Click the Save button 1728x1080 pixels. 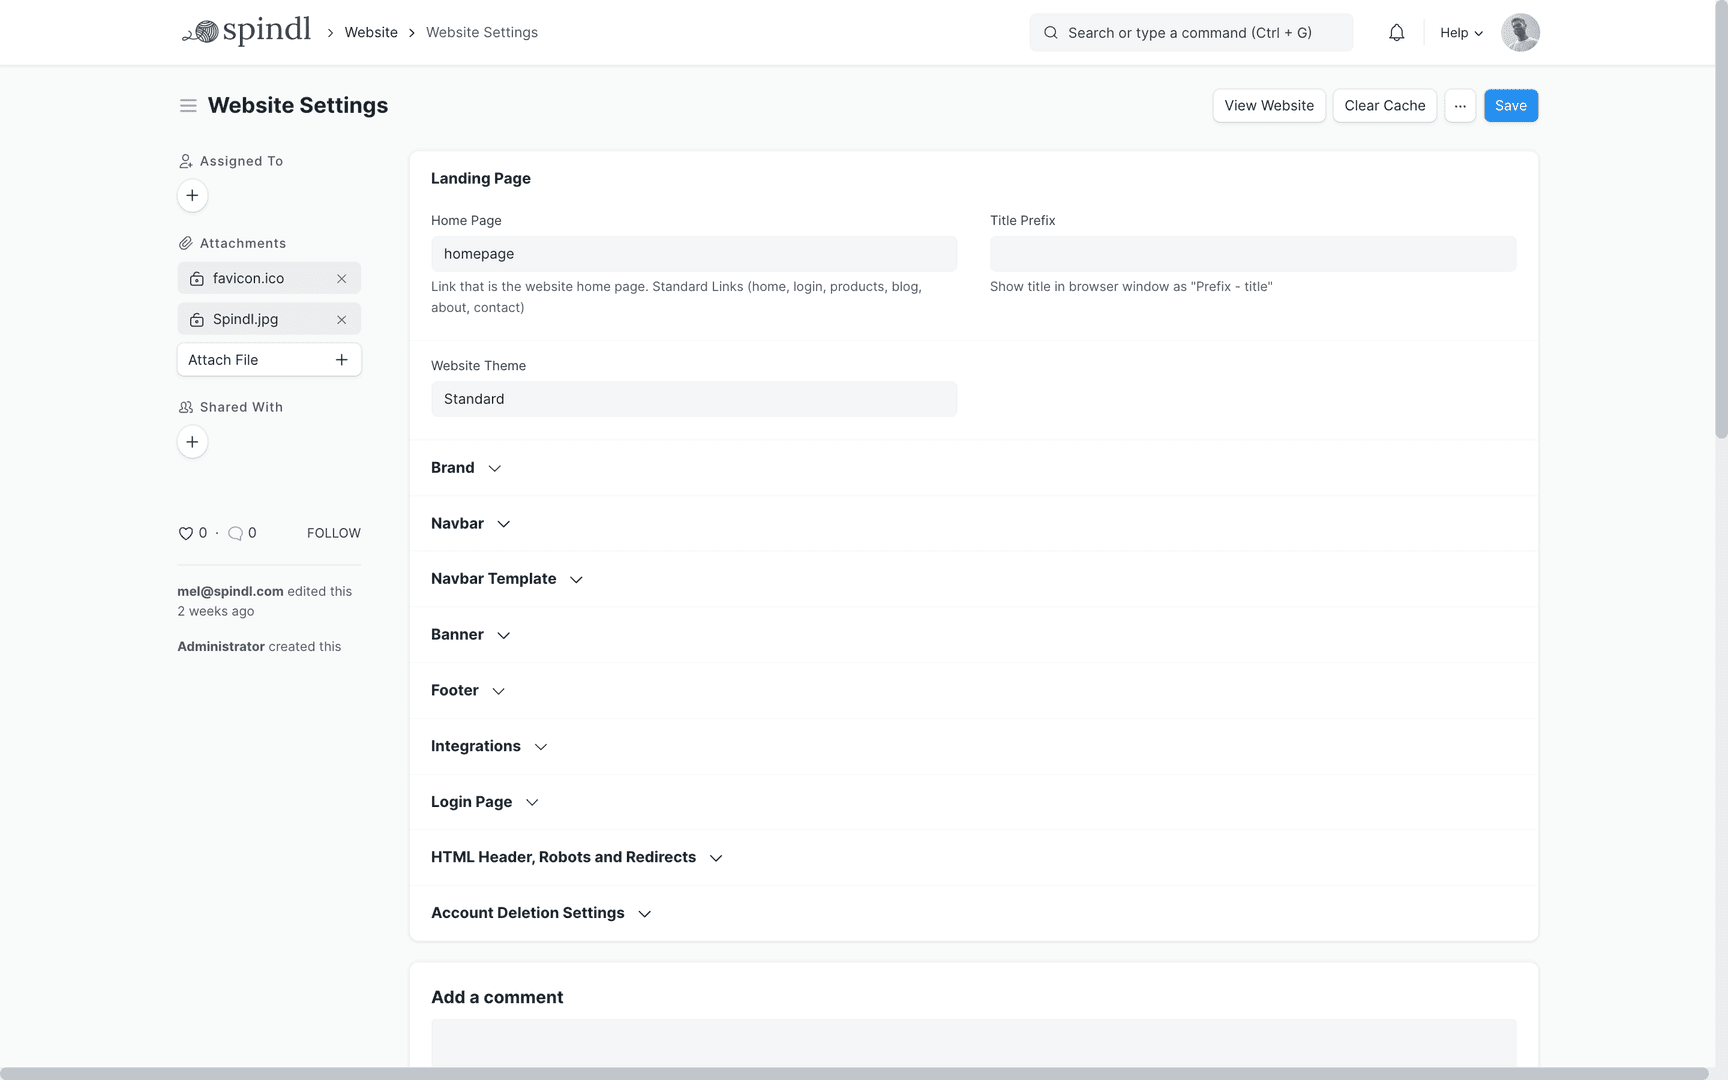[1511, 105]
